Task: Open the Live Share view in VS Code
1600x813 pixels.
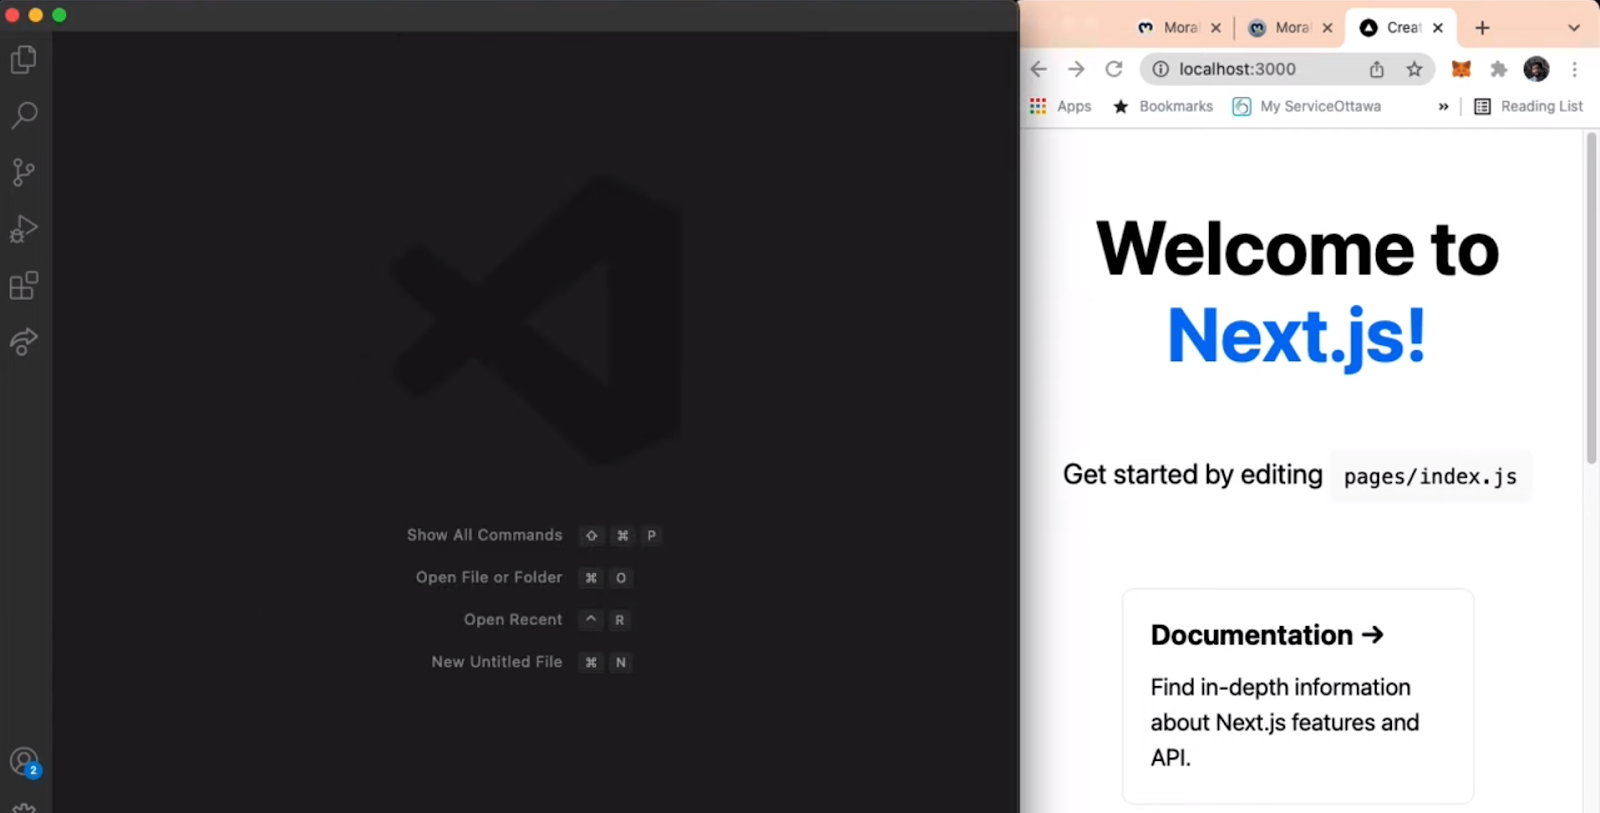Action: tap(24, 342)
